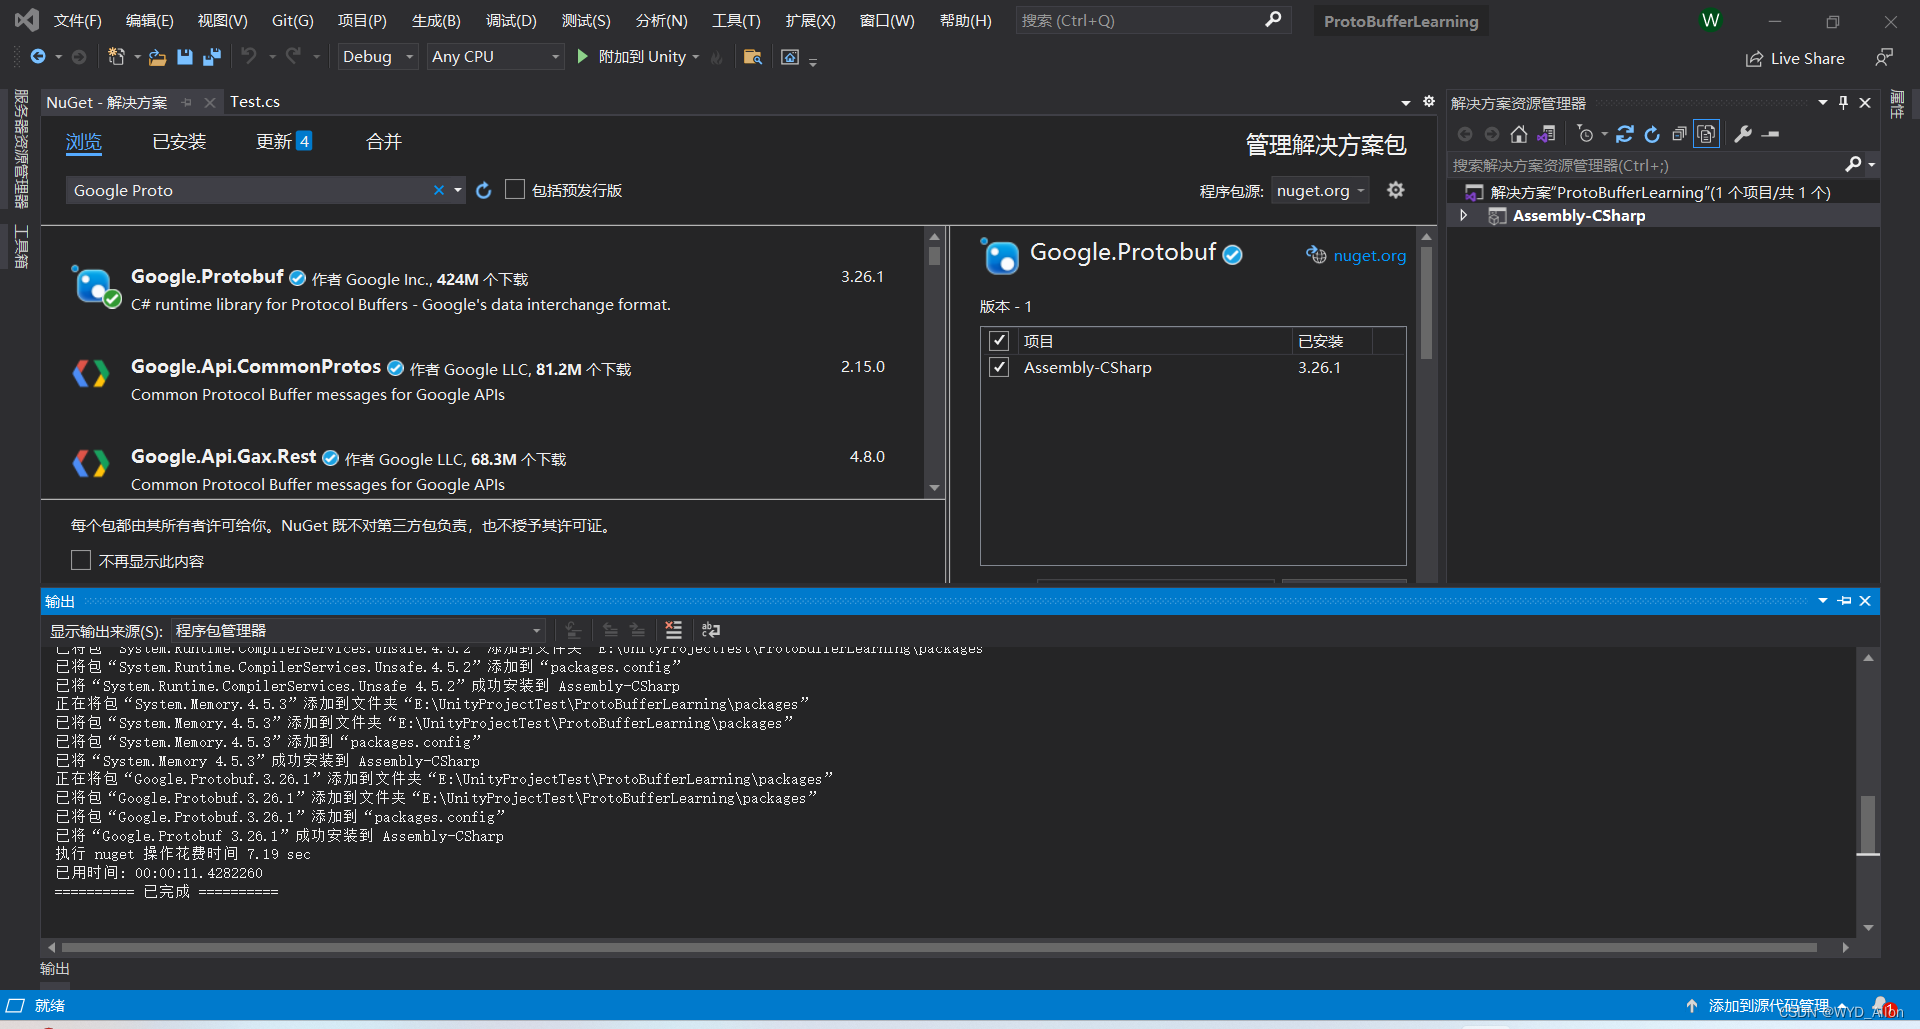Image resolution: width=1920 pixels, height=1029 pixels.
Task: Click the Output panel horizontal scrollbar
Action: tap(939, 946)
